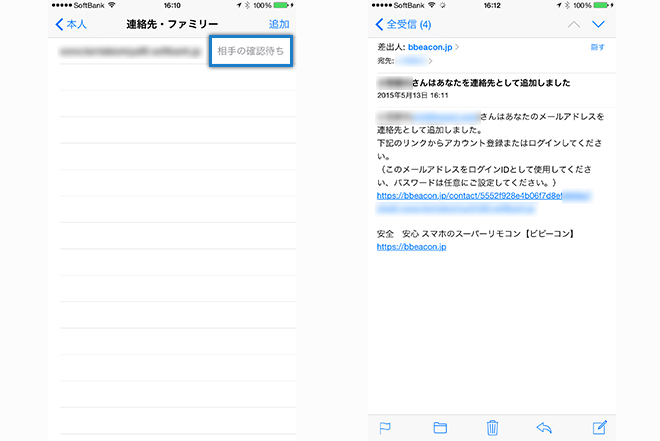The height and width of the screenshot is (441, 660).
Task: Open the blurred 宛先 recipient entry
Action: pyautogui.click(x=412, y=61)
